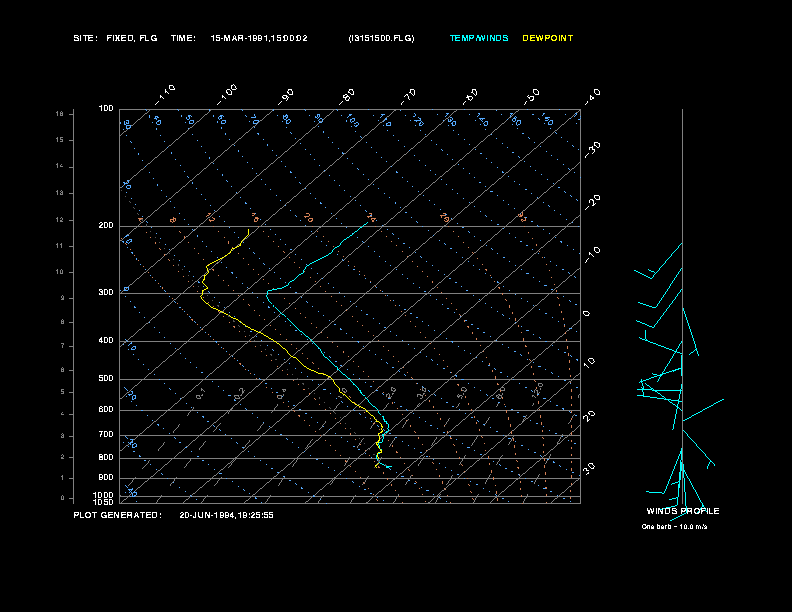Screen dimensions: 792x612
Task: Click the -110 temperature label on top axis
Action: click(165, 94)
